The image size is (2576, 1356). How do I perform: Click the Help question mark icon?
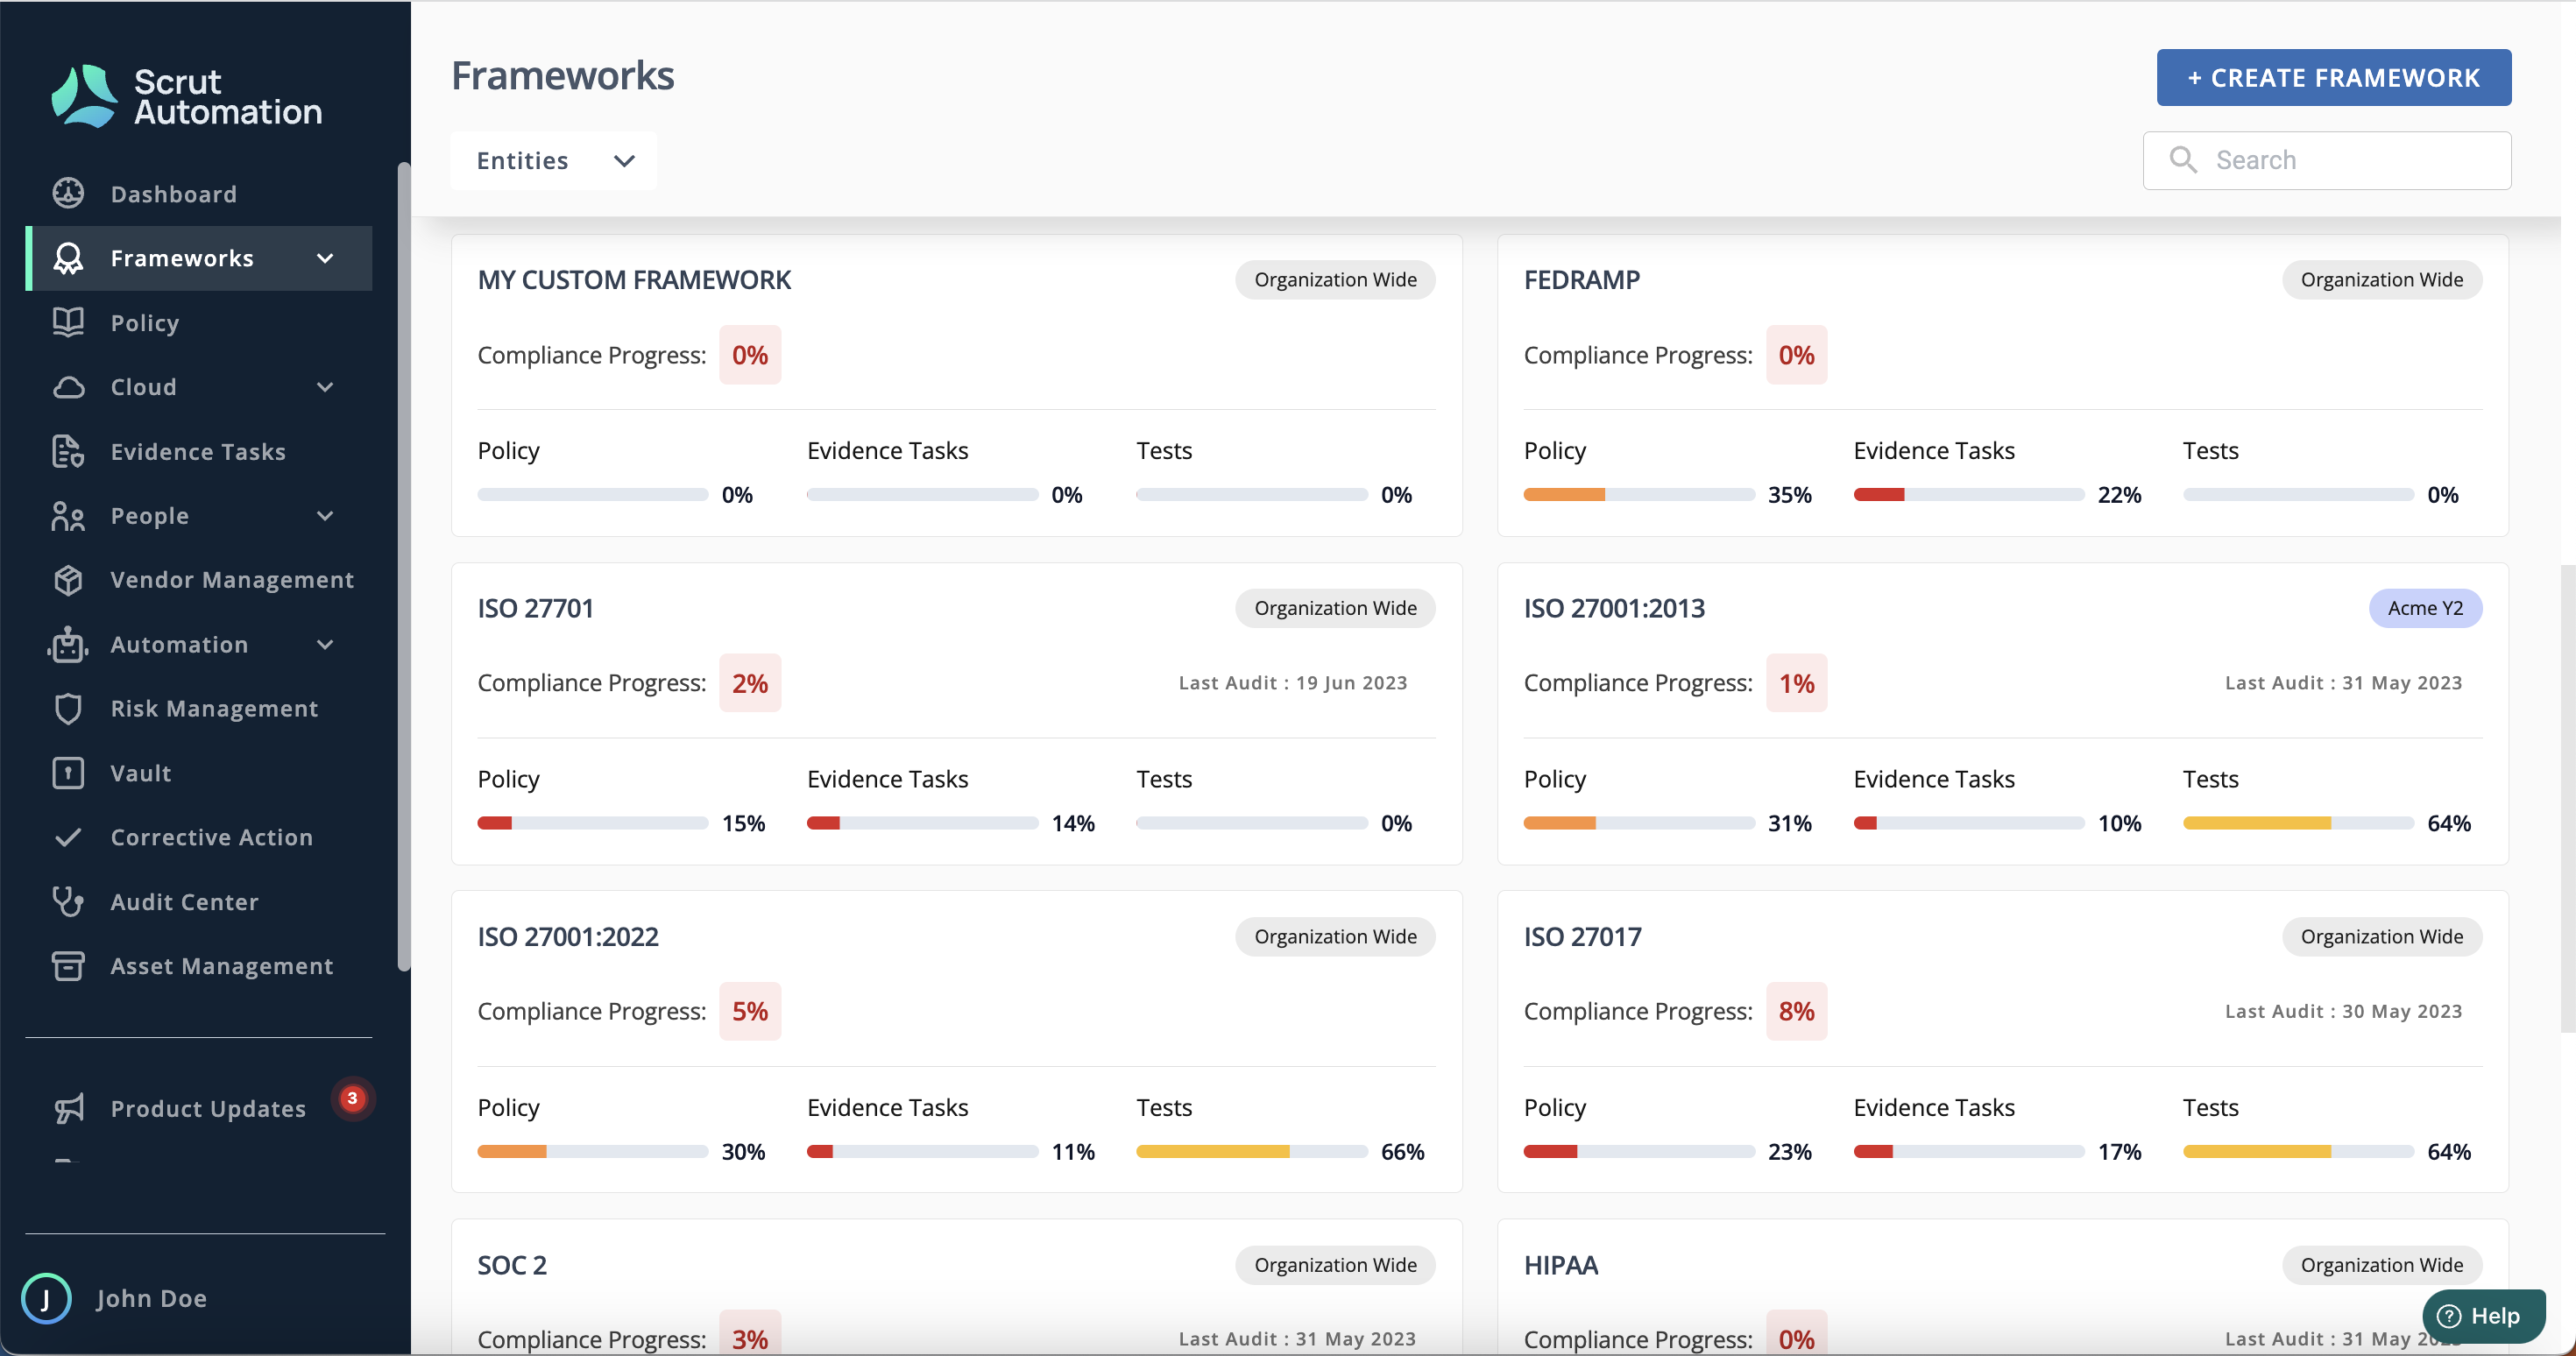[2448, 1316]
